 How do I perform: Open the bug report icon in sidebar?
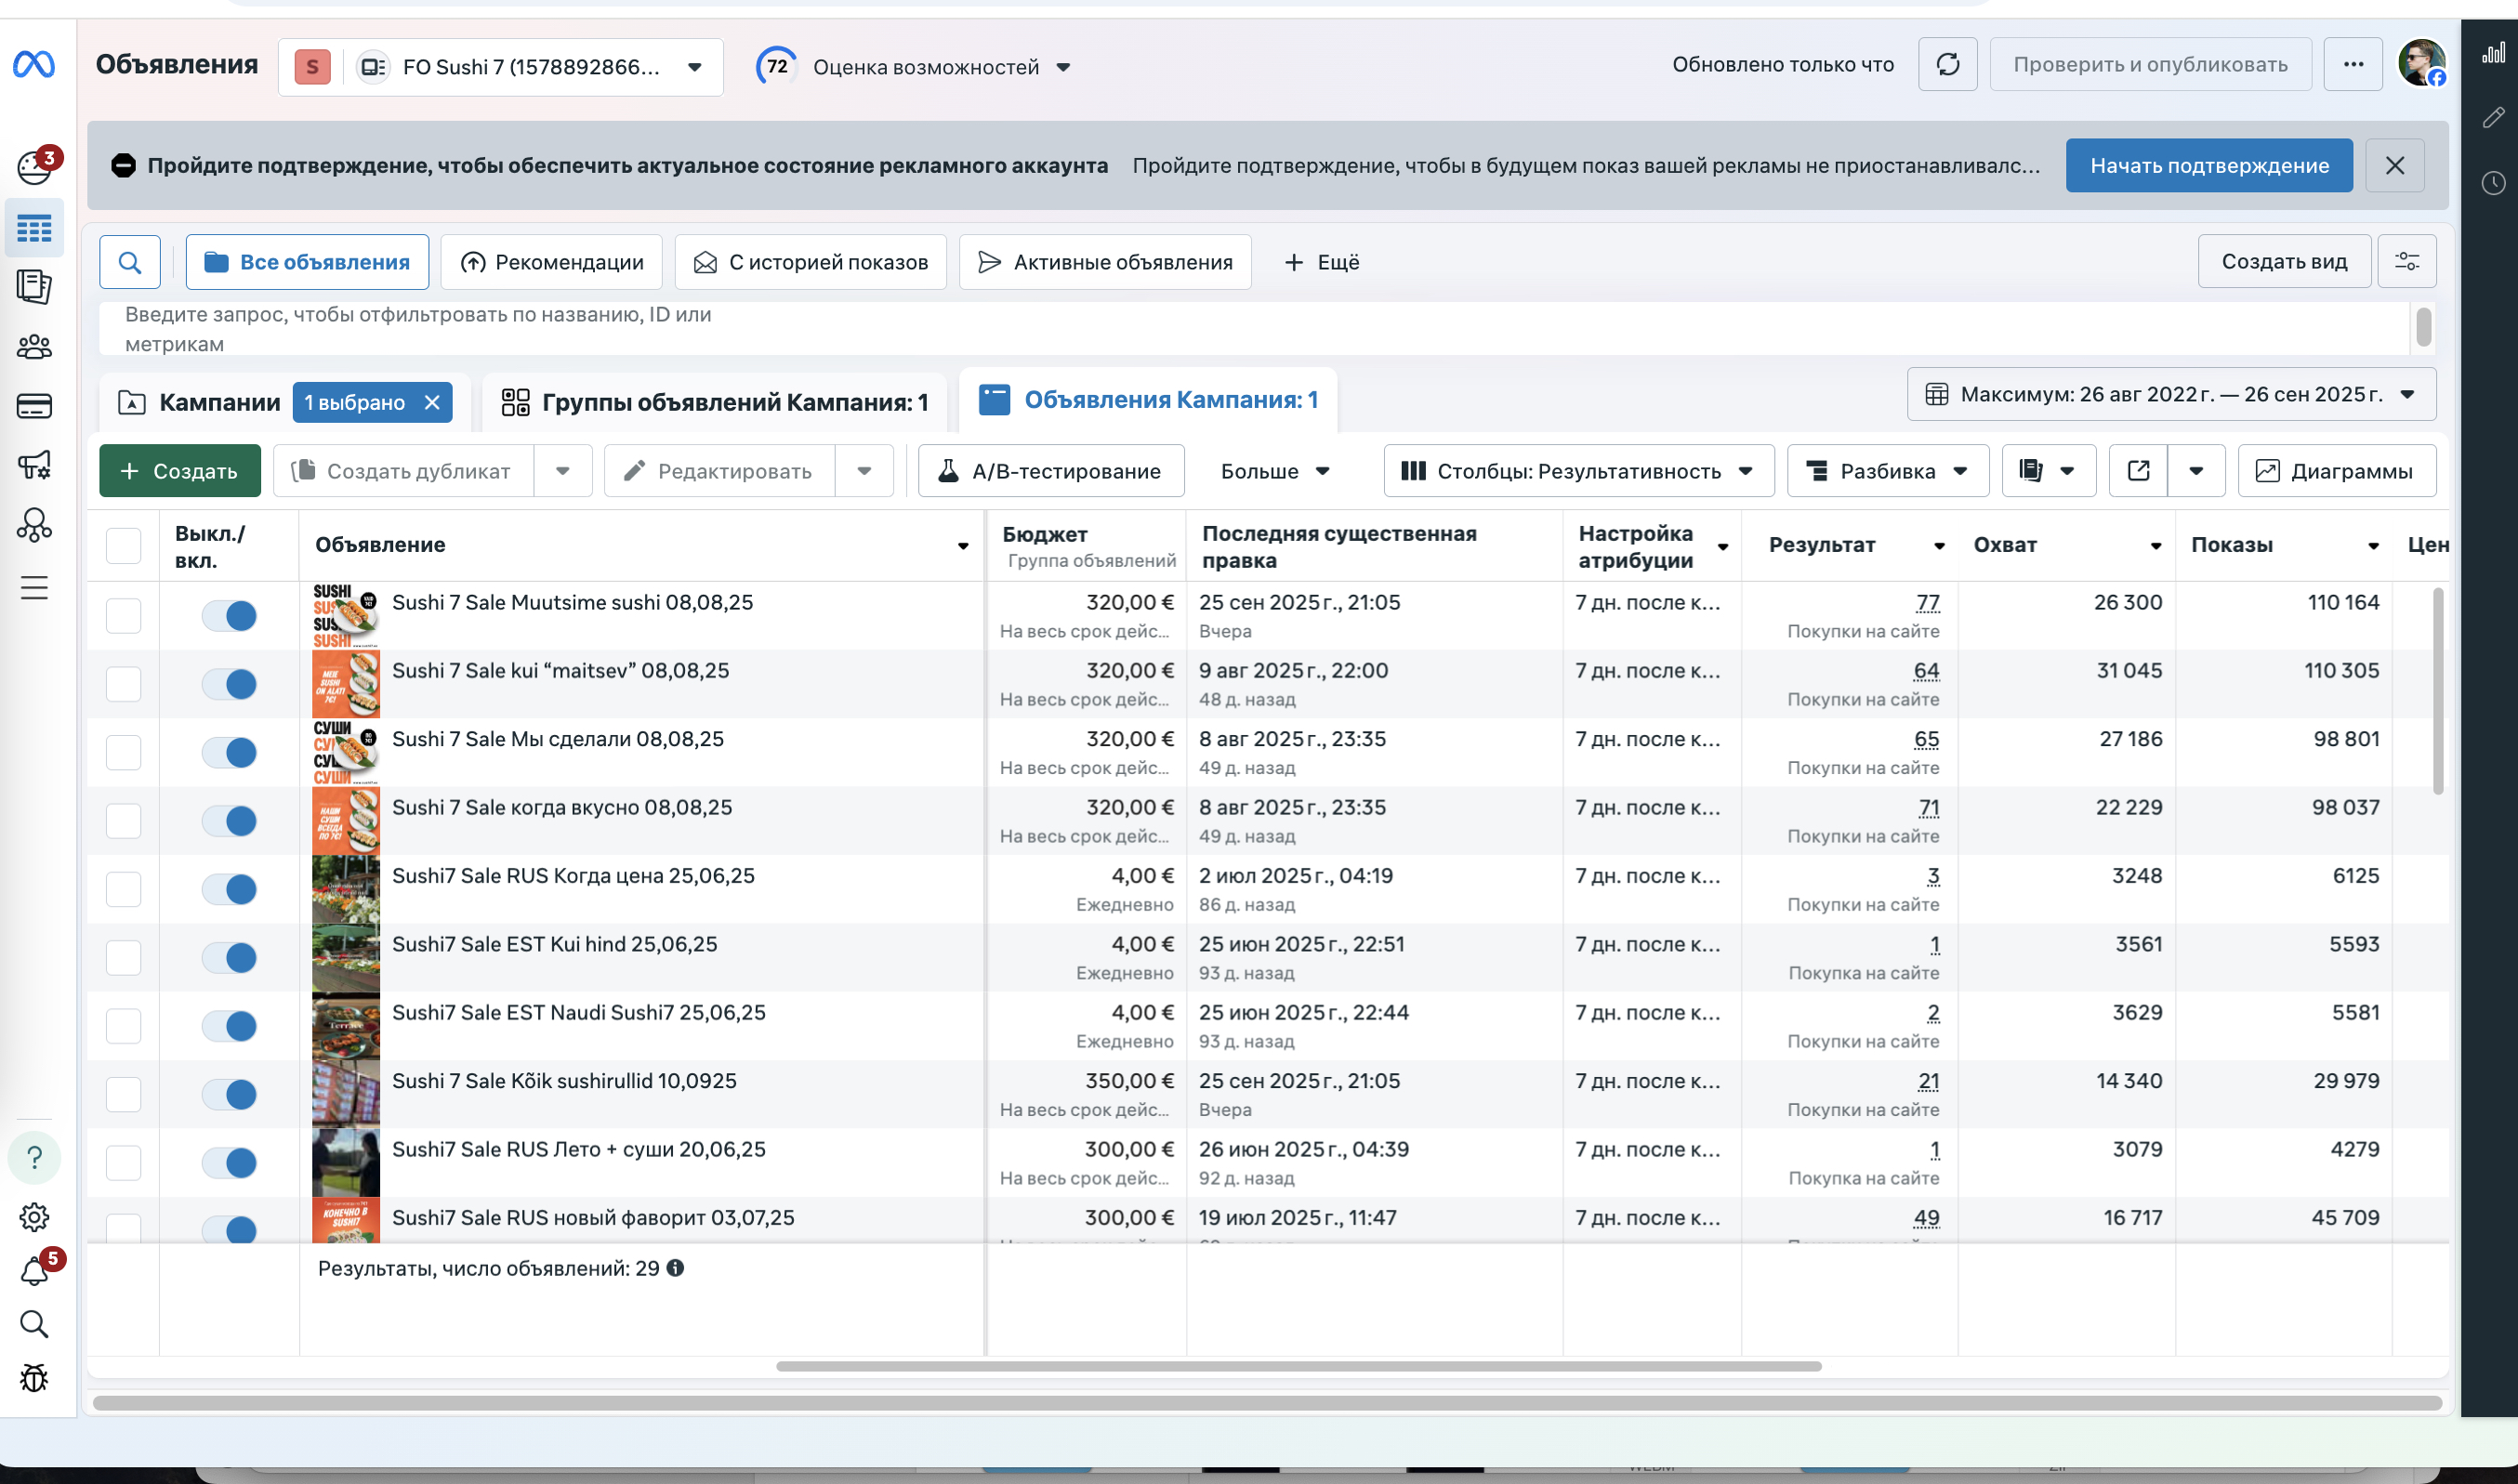coord(34,1378)
